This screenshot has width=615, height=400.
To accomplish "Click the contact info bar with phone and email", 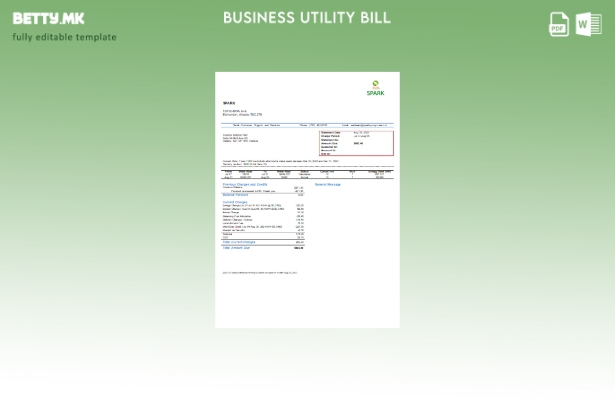I will click(307, 125).
